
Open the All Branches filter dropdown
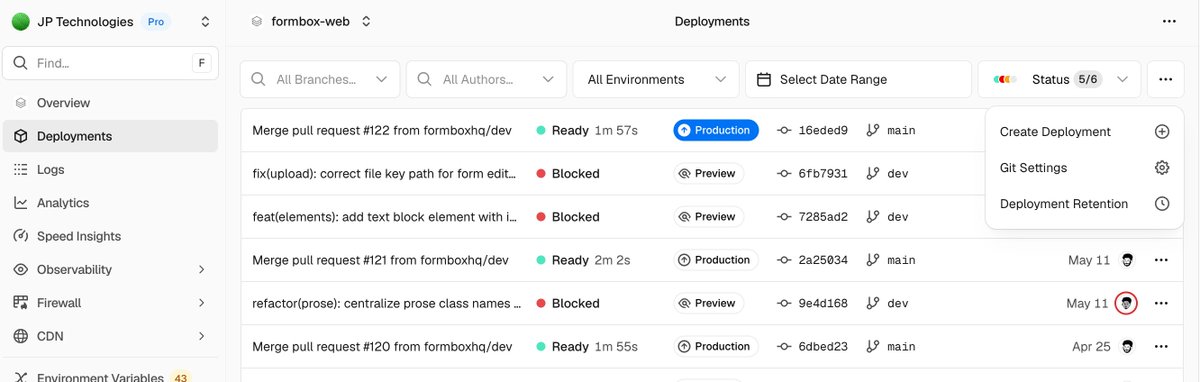320,79
